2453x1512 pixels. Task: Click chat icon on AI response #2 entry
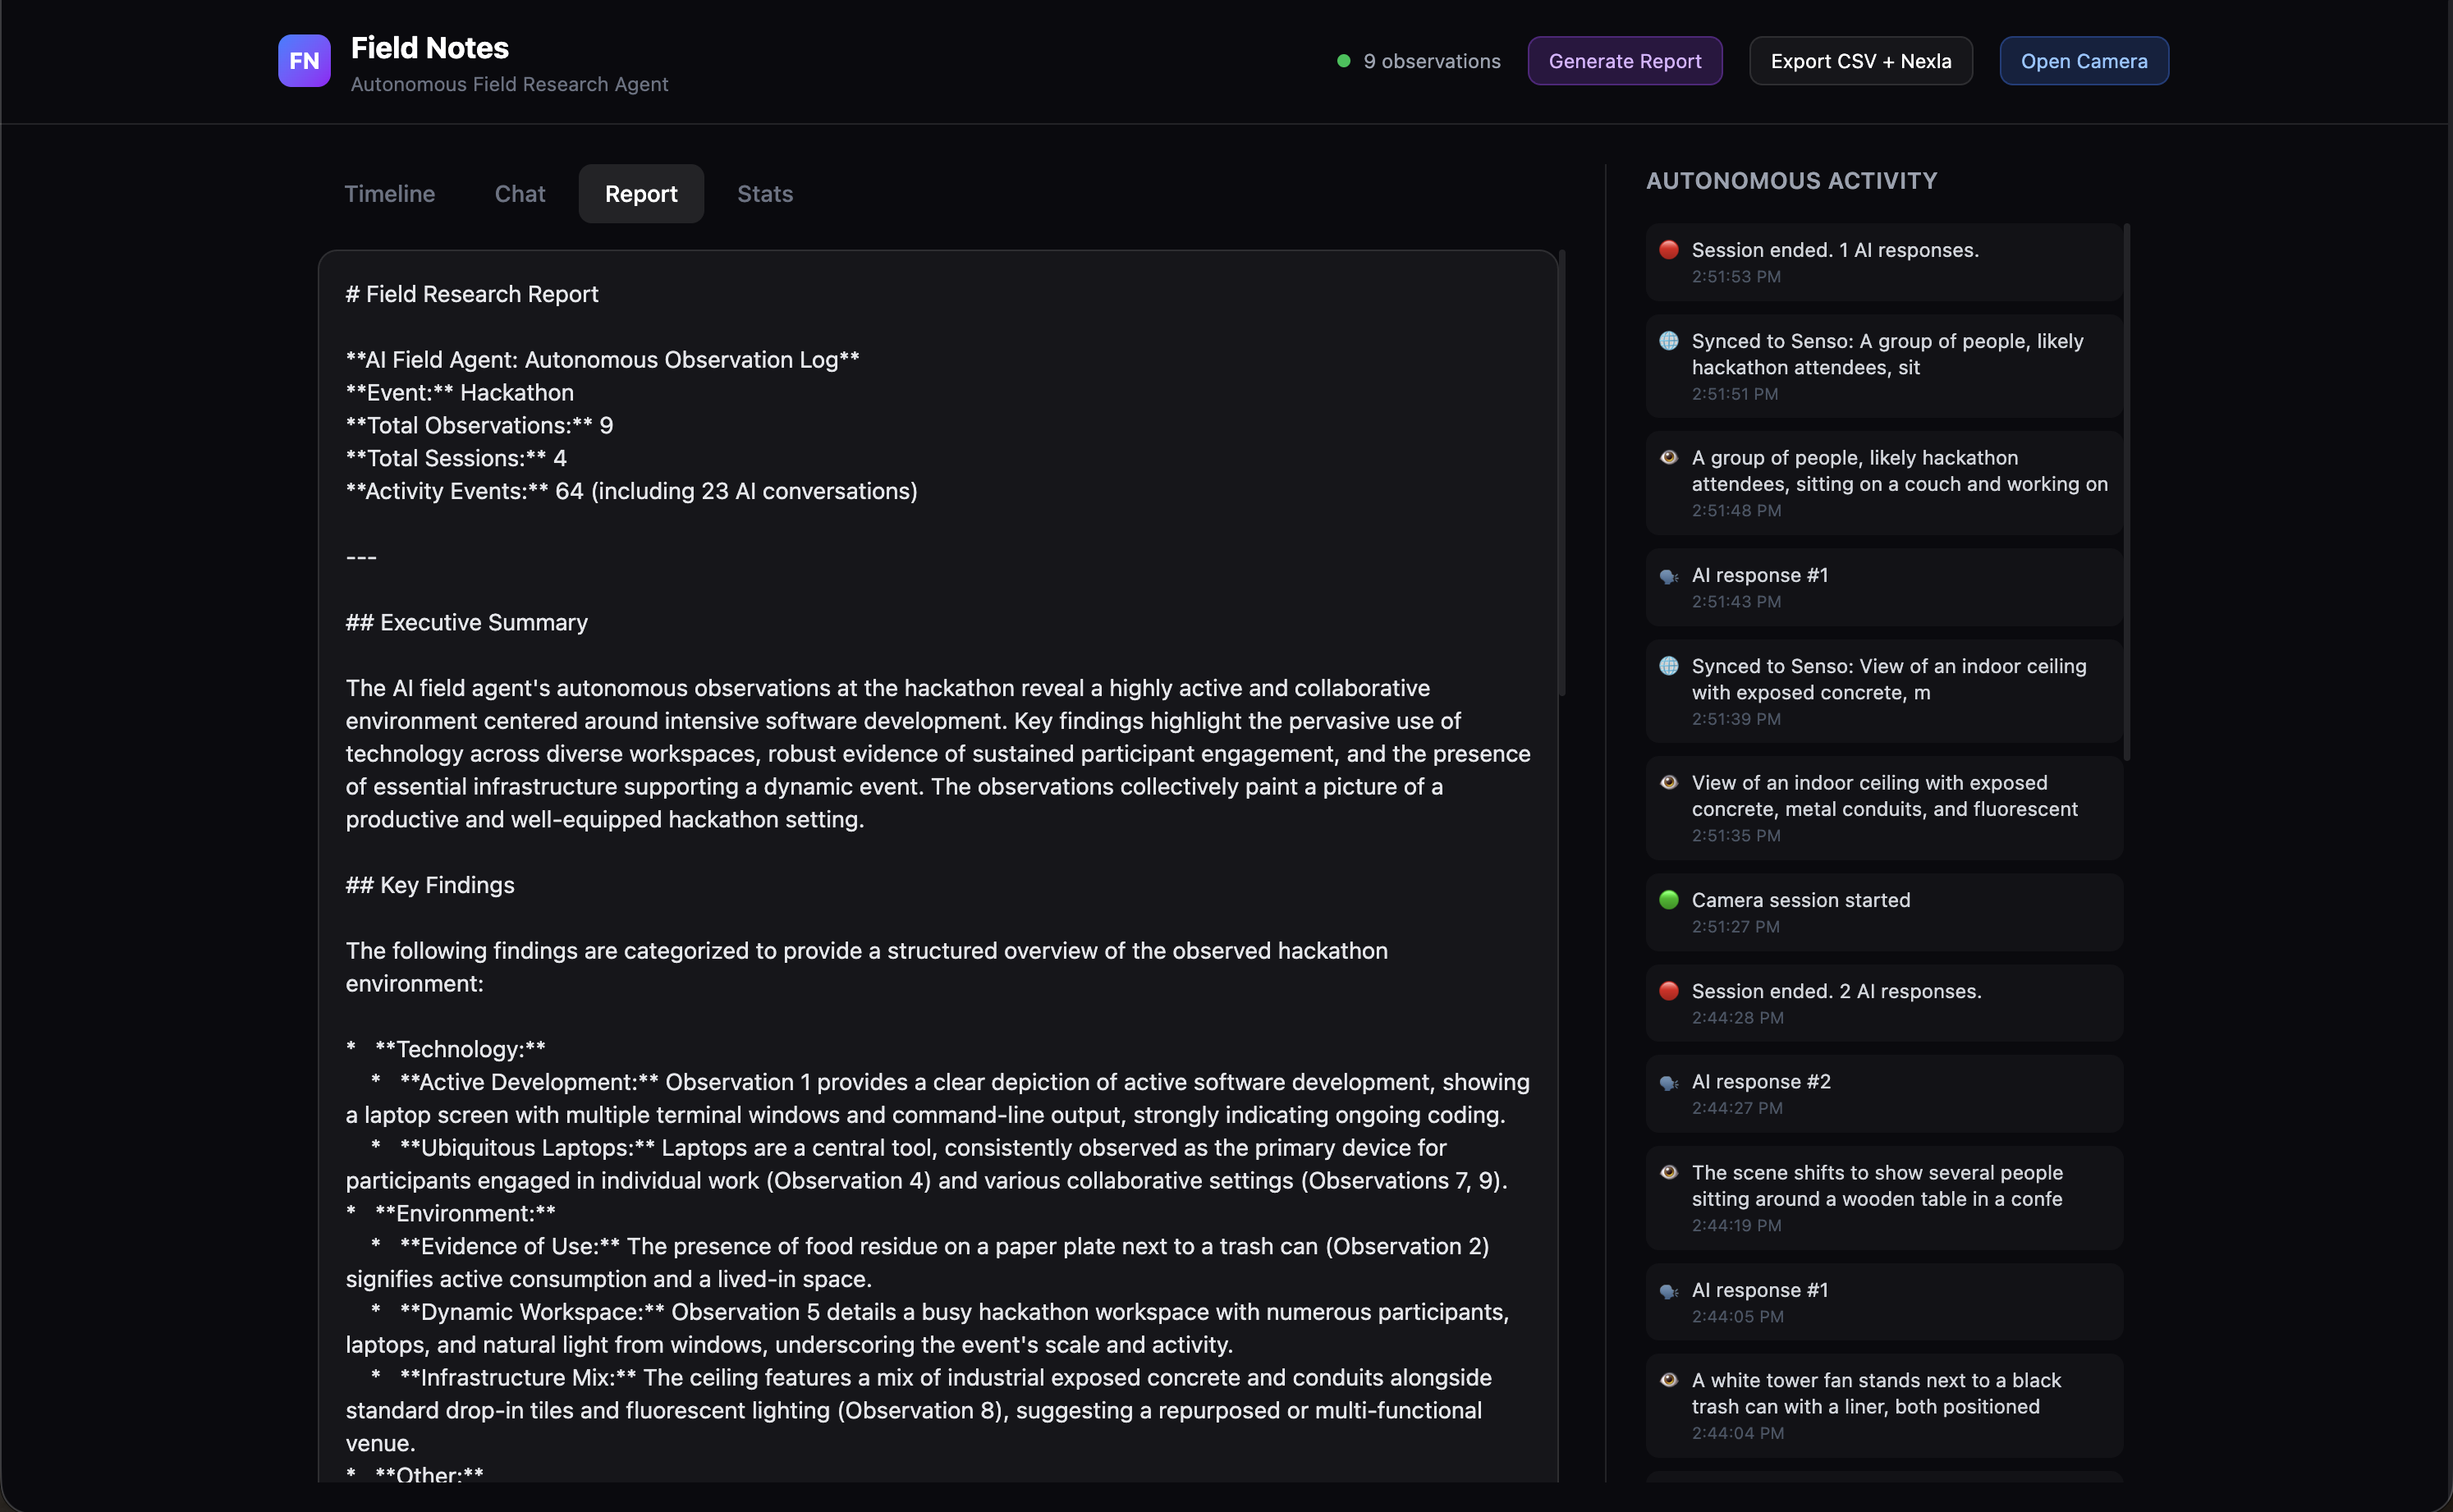(1668, 1082)
